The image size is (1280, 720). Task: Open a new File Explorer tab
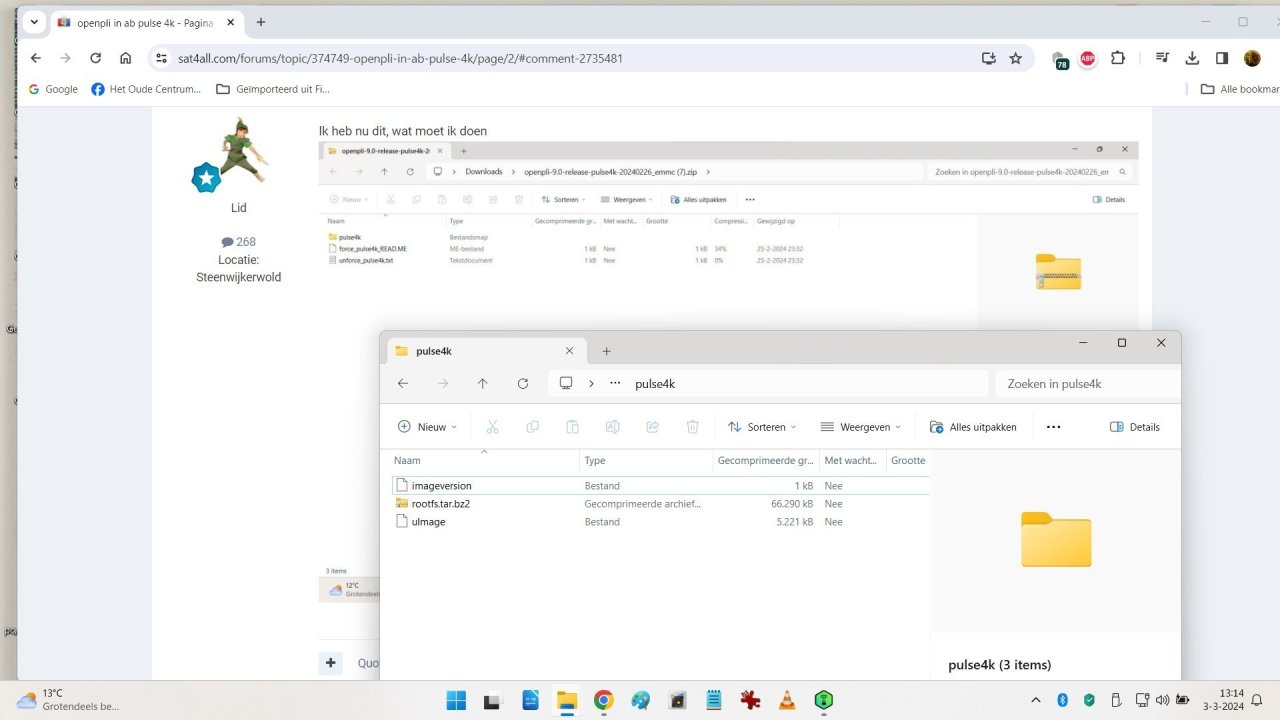tap(606, 351)
